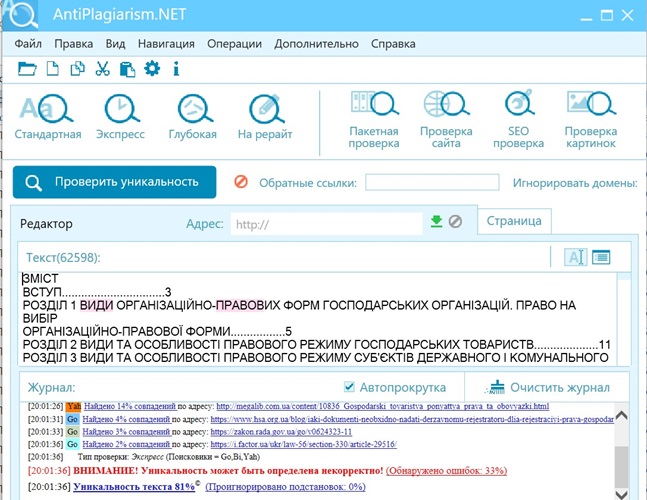Viewport: 647px width, 500px height.
Task: Cancel address loading with gray stop icon
Action: tap(455, 222)
